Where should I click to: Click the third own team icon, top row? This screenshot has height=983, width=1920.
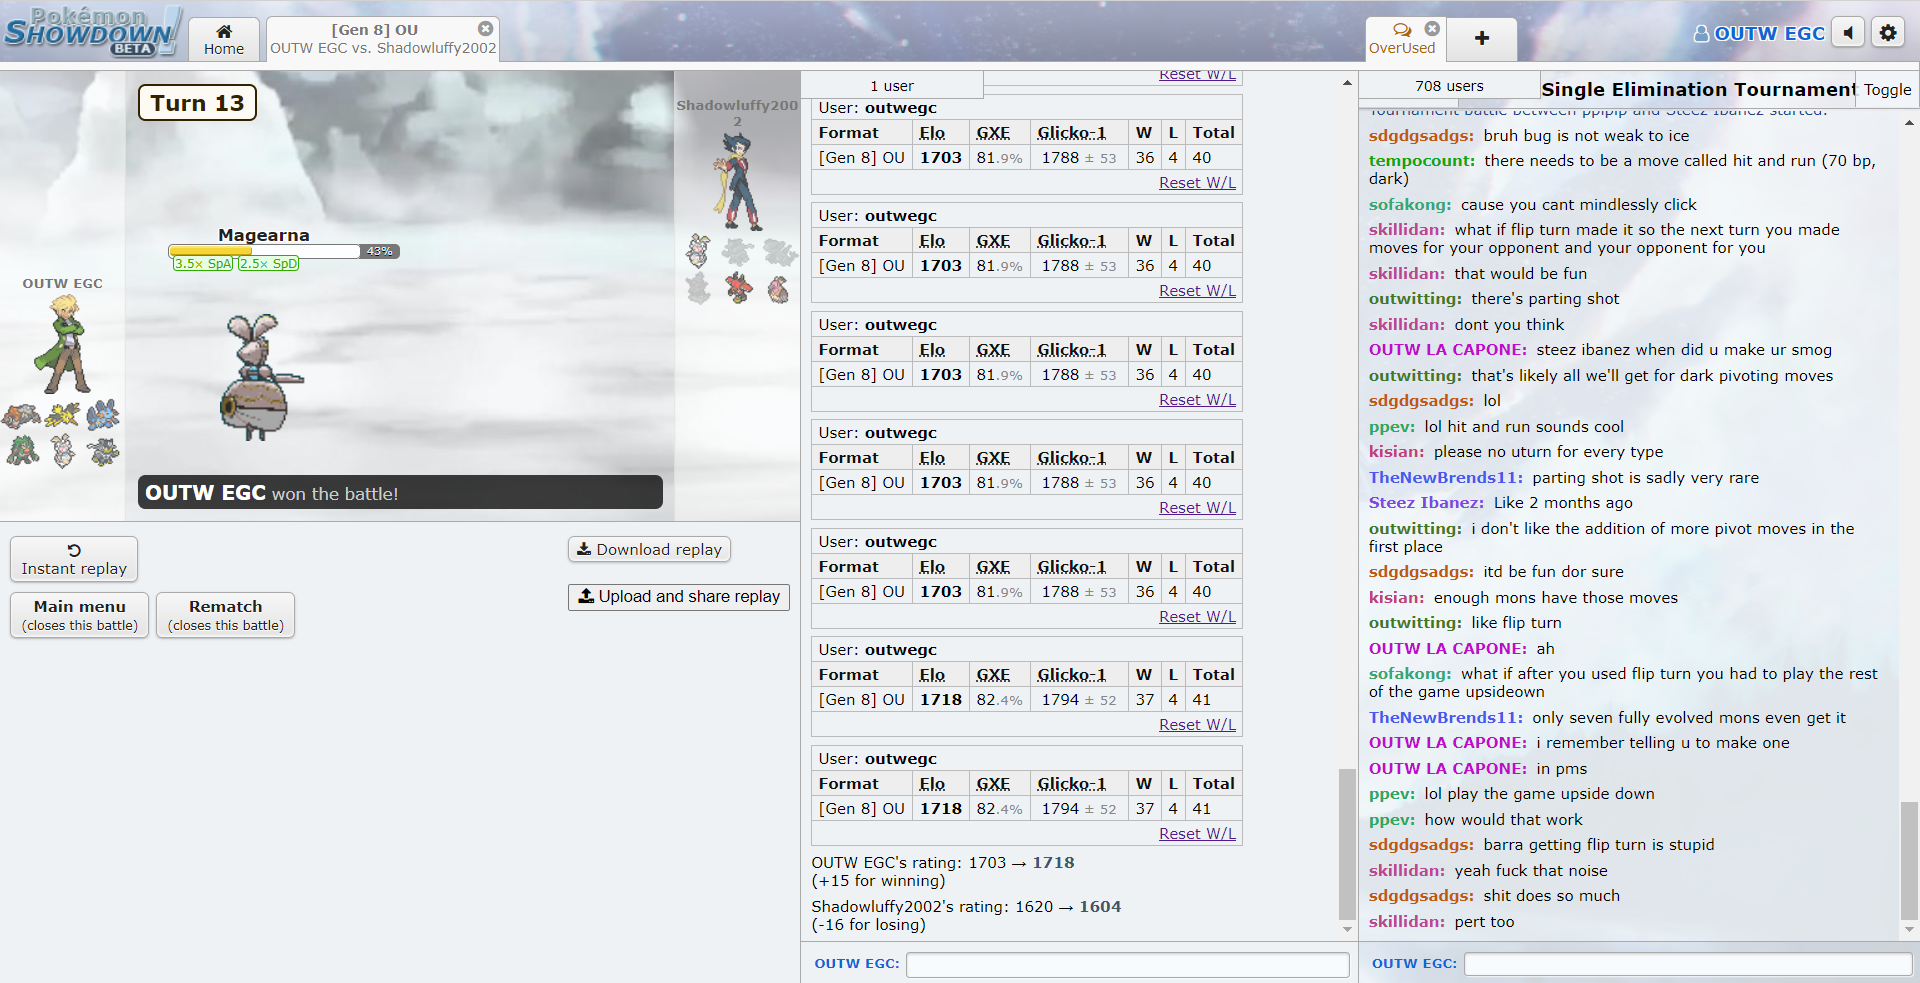(102, 414)
